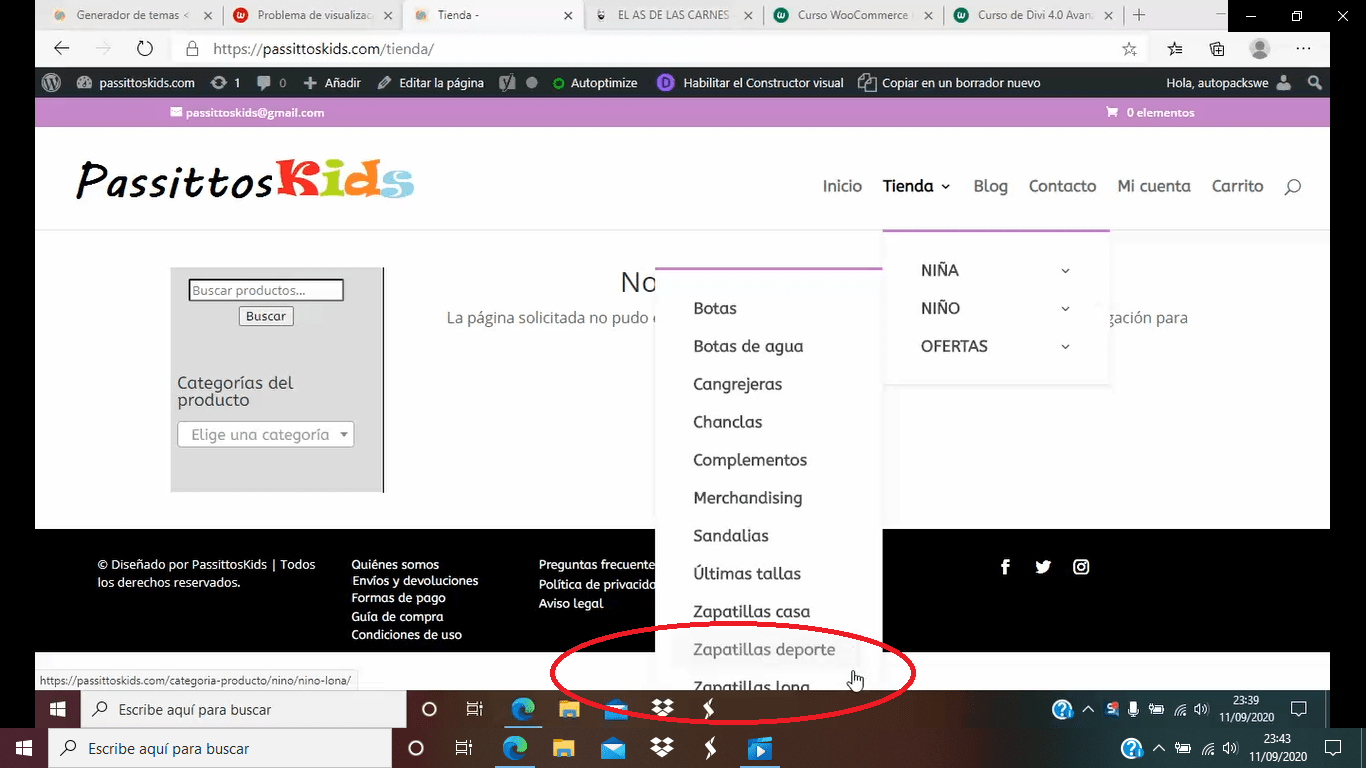Visit the Twitter icon in footer
Viewport: 1366px width, 768px height.
click(x=1043, y=567)
